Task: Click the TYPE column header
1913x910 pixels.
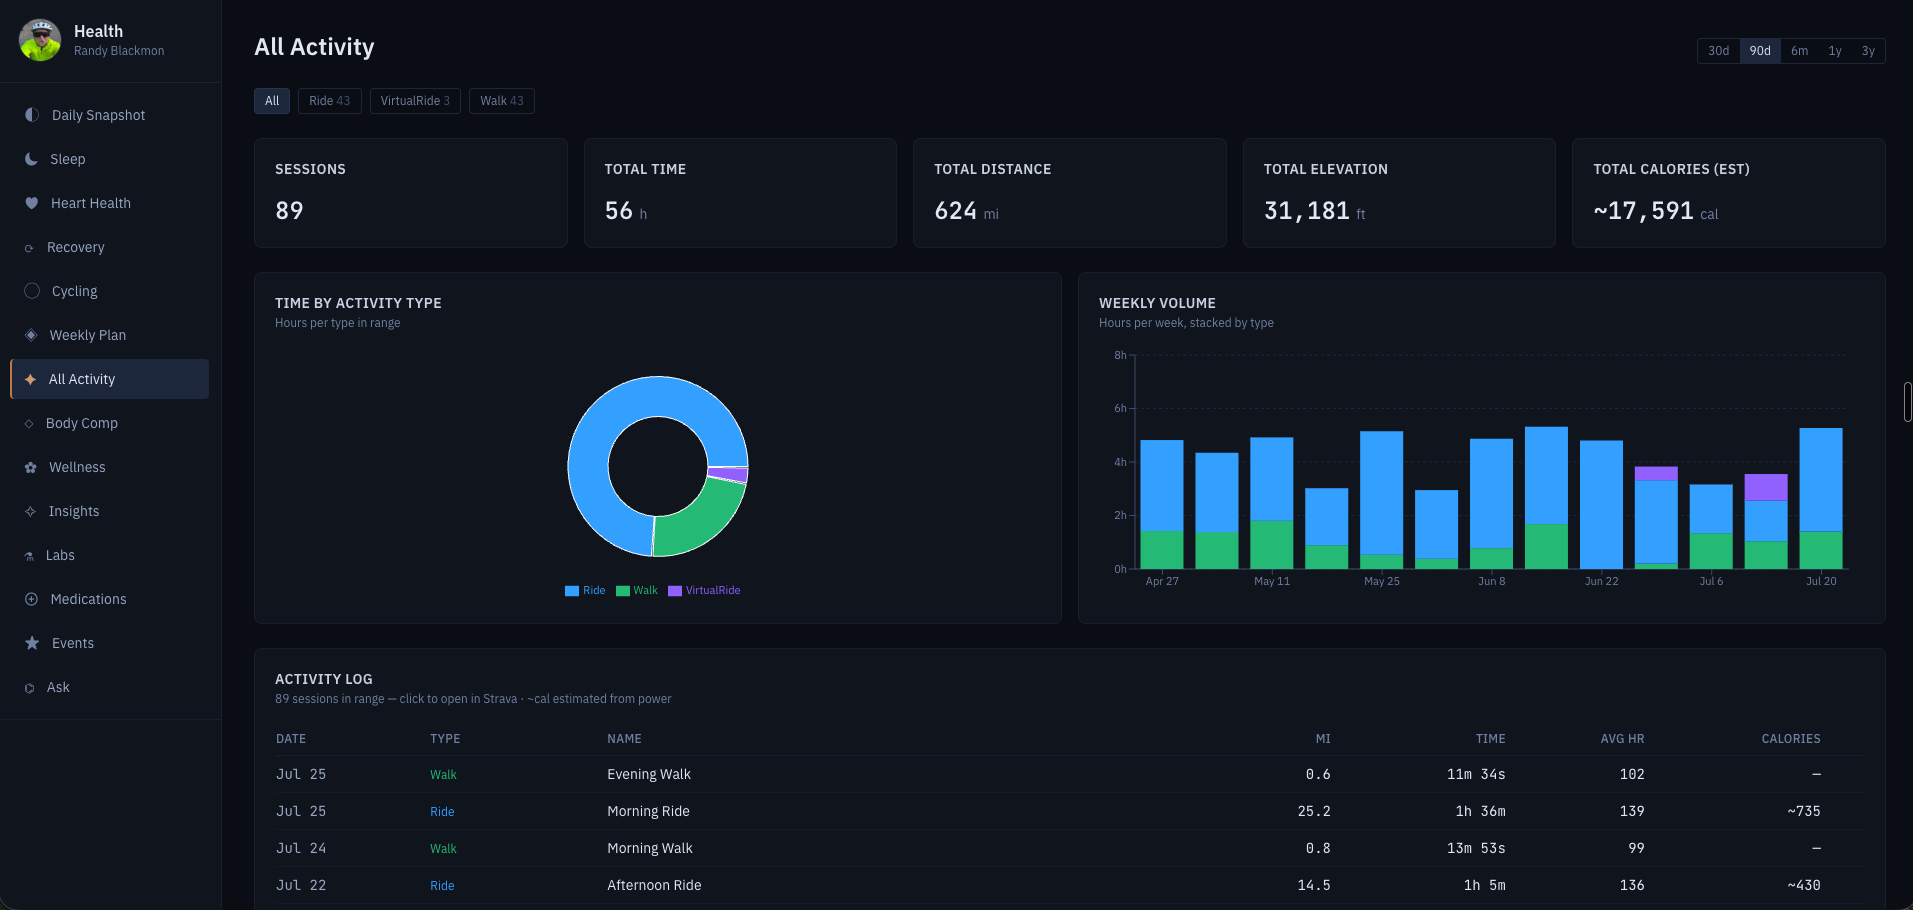Action: (445, 739)
